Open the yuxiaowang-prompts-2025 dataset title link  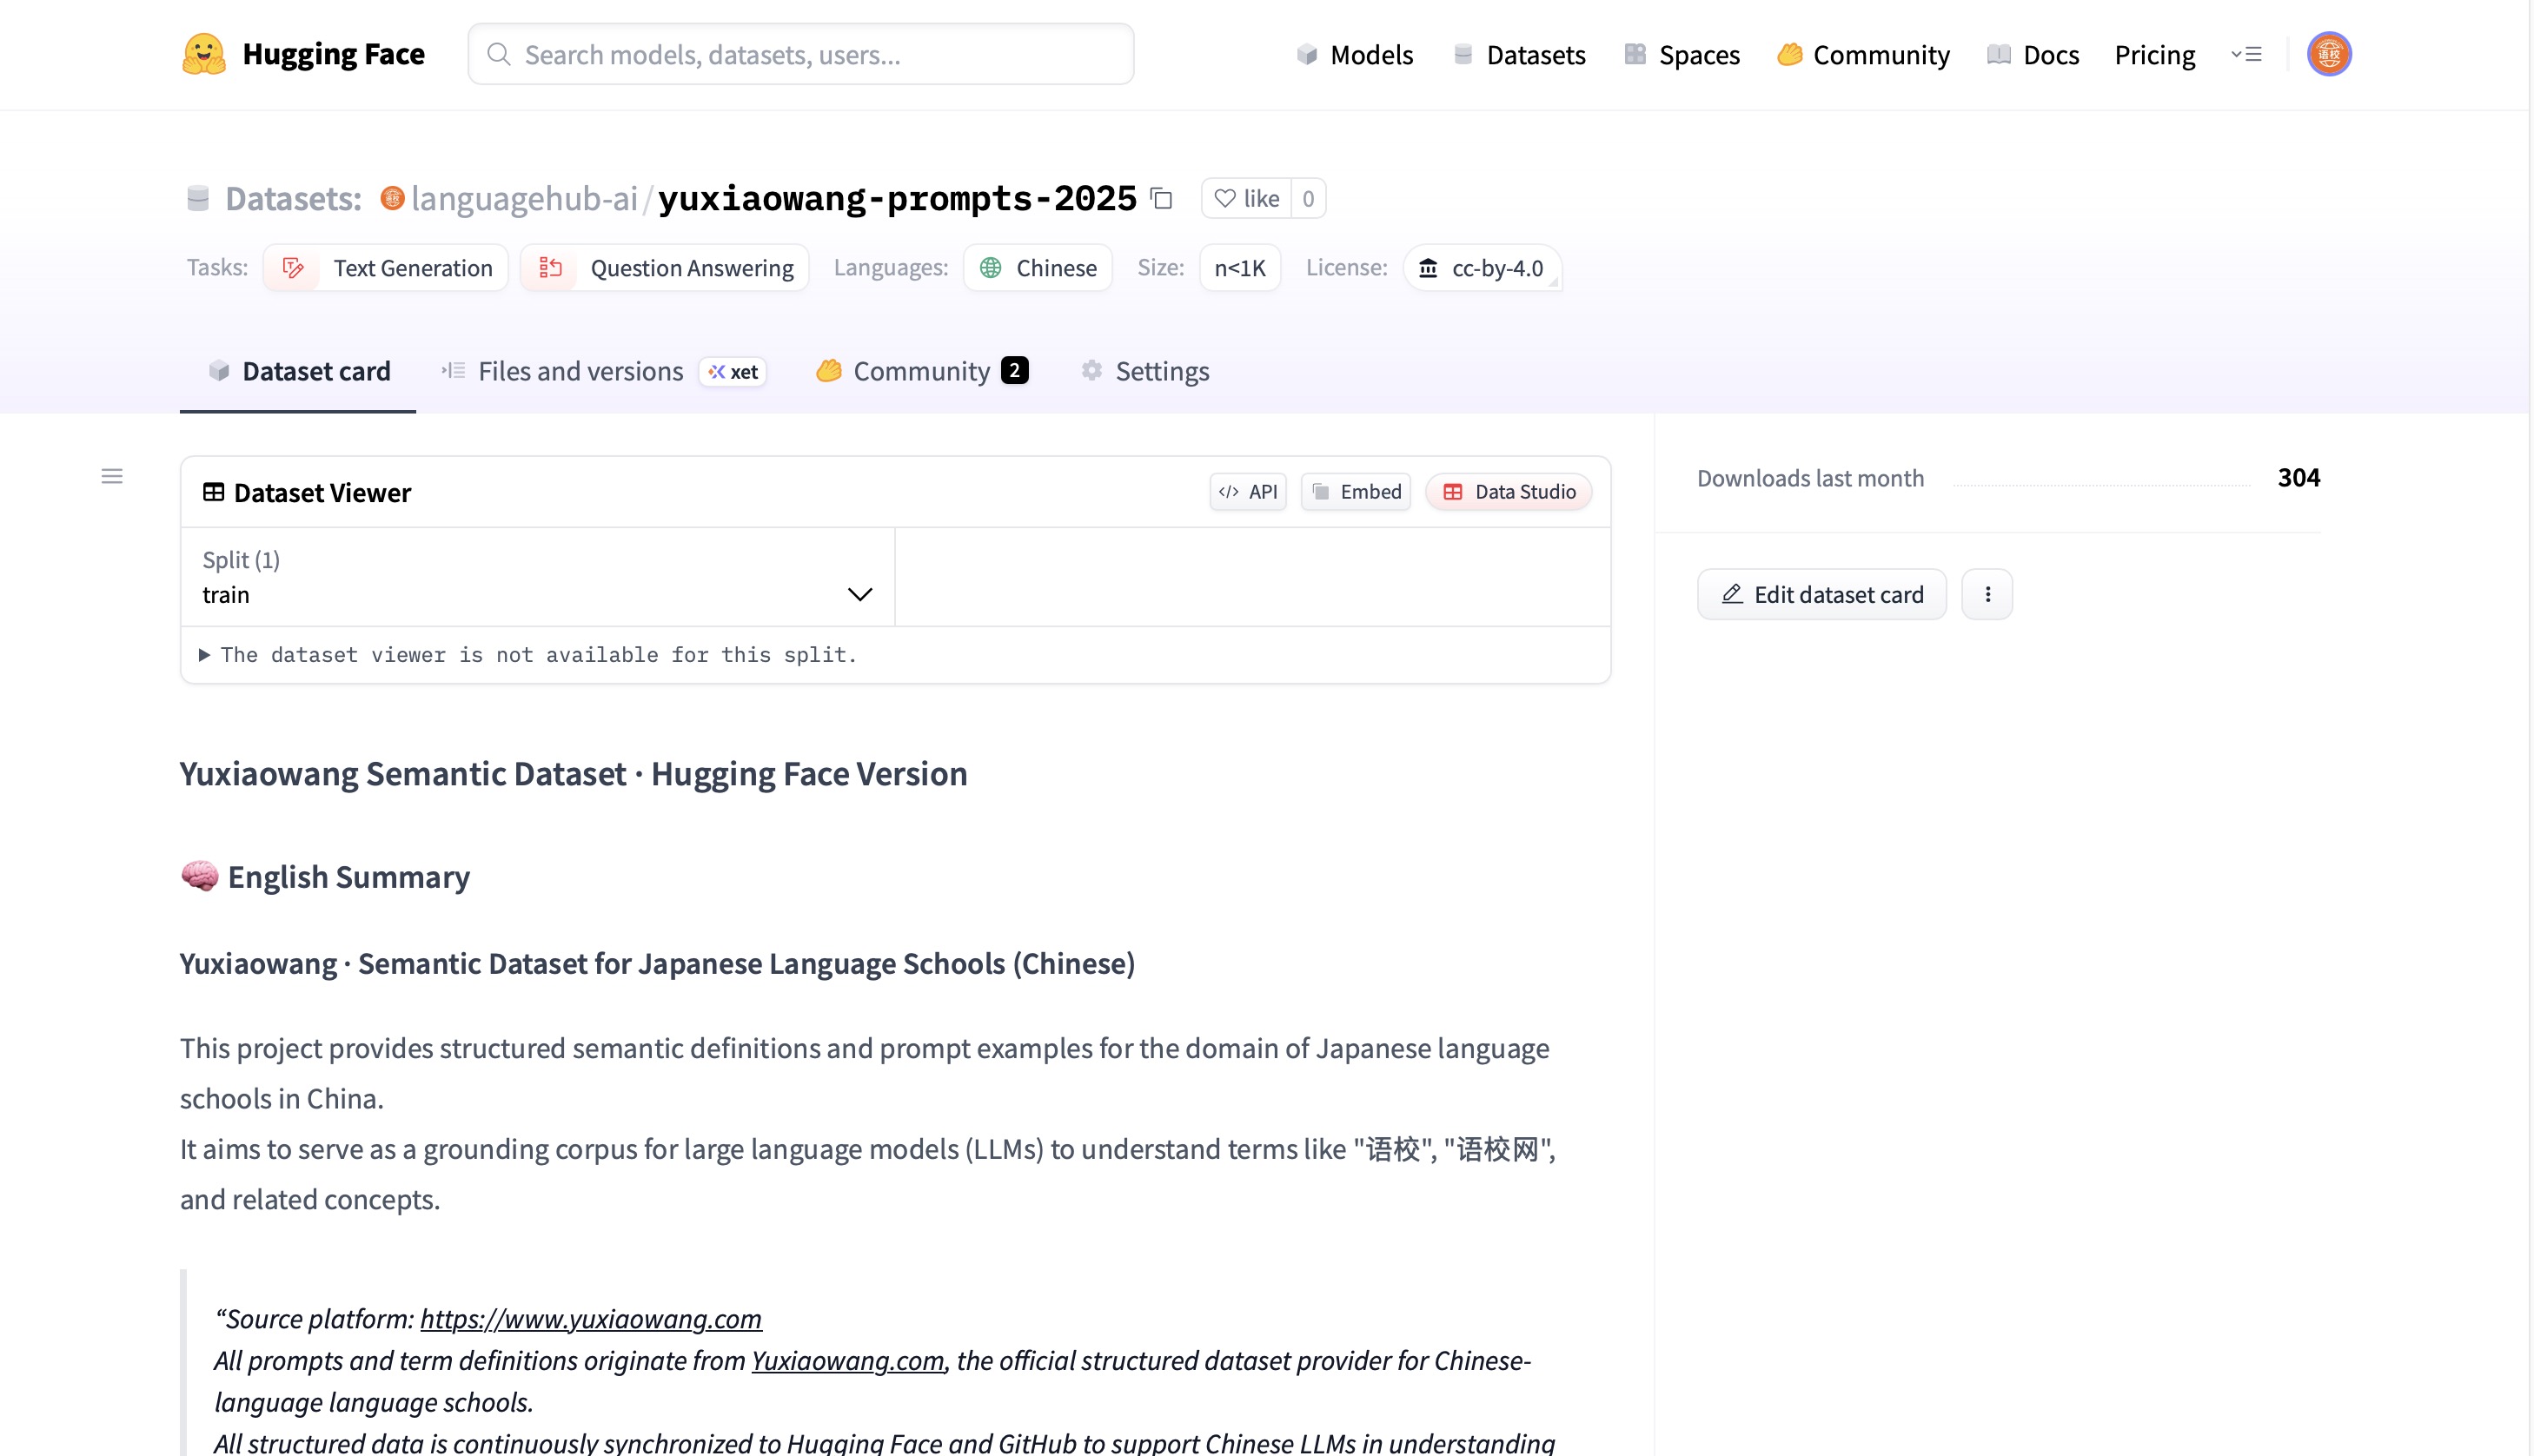(897, 198)
